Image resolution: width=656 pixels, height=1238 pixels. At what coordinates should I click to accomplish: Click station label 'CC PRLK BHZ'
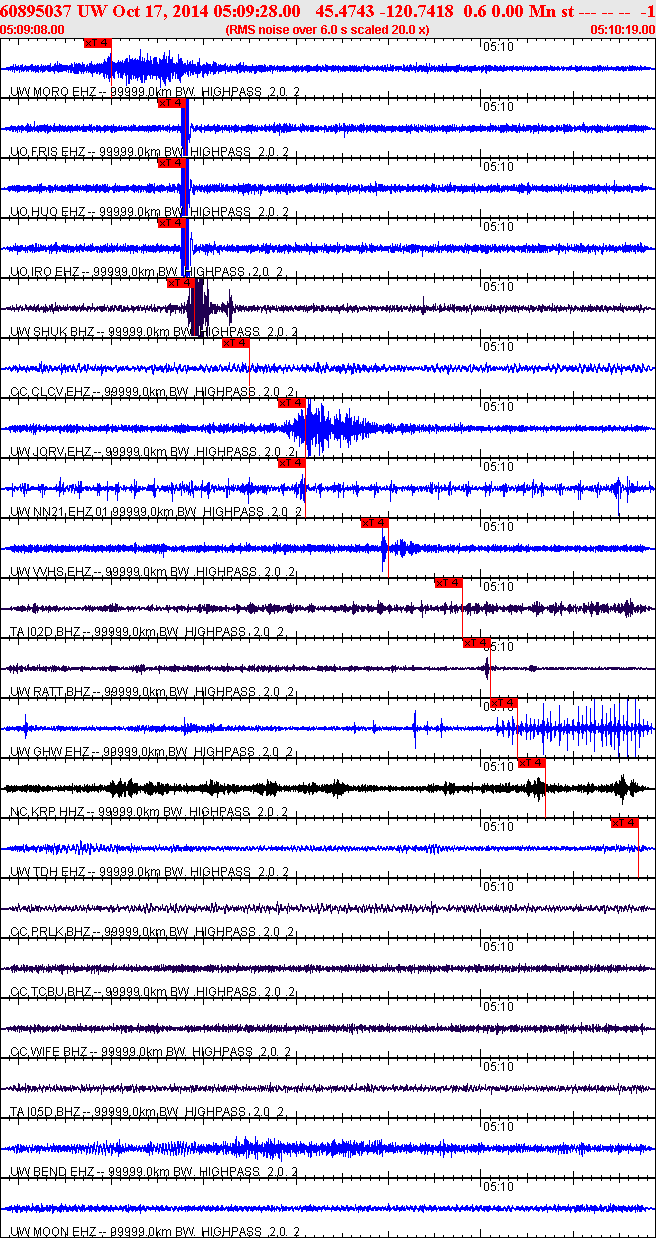click(x=49, y=931)
